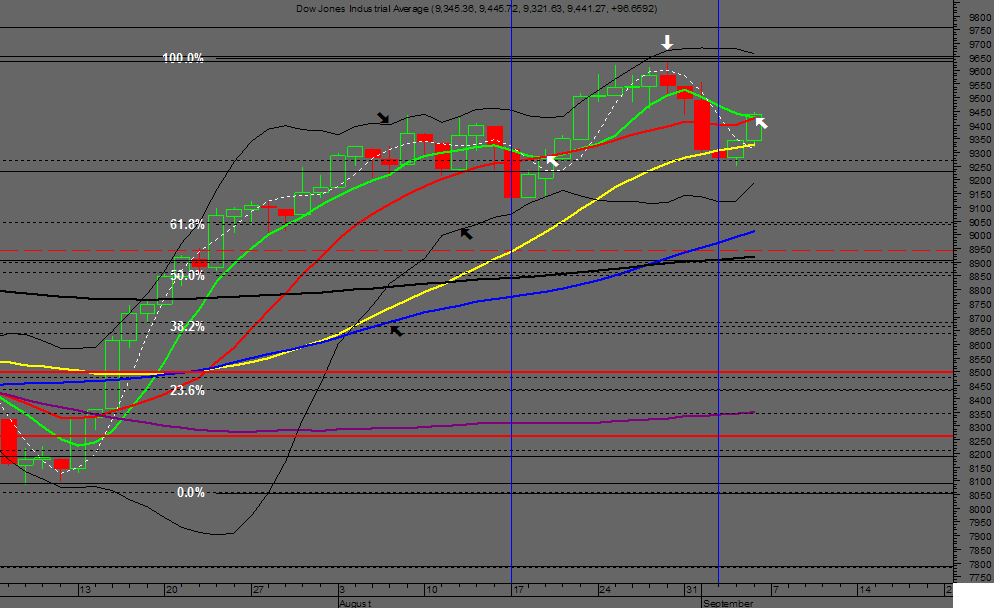The image size is (994, 608).
Task: Click the 9750 price axis label
Action: [981, 30]
